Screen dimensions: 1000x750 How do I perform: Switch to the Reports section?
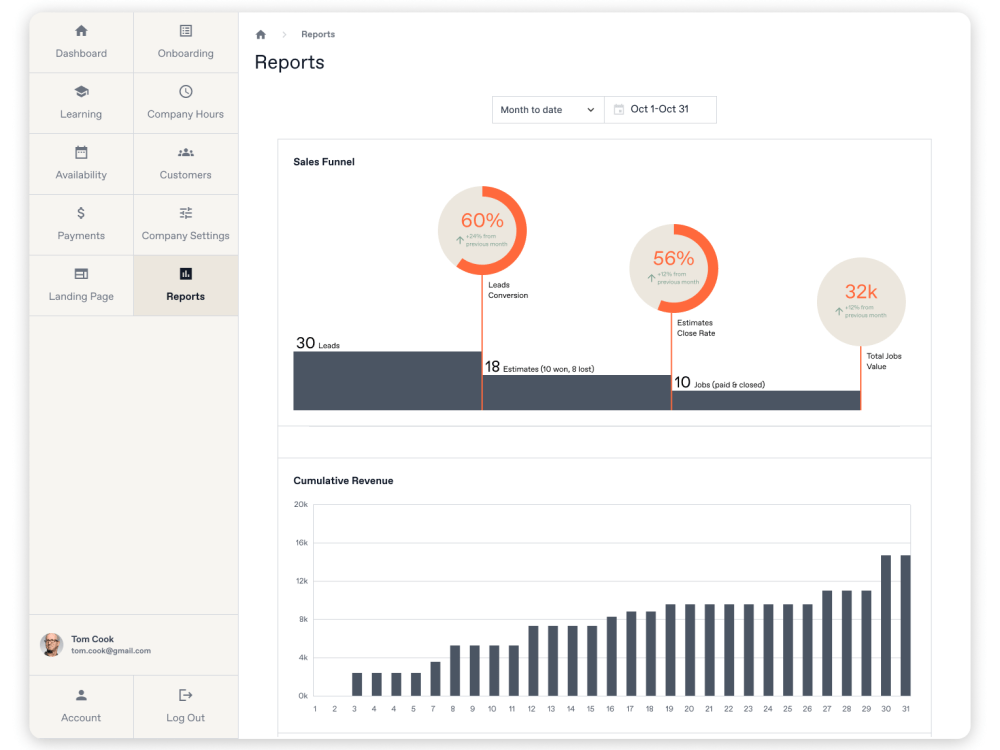[x=185, y=285]
